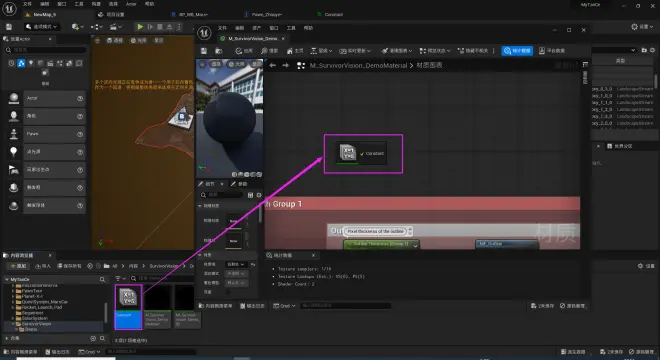Image resolution: width=660 pixels, height=360 pixels.
Task: Switch to the 项目设置 tab
Action: point(111,15)
